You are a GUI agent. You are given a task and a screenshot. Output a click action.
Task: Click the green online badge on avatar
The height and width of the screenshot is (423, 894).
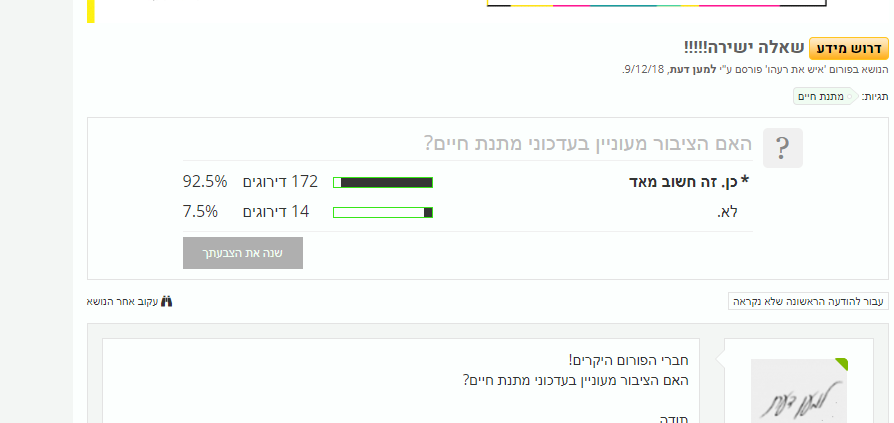coord(841,364)
